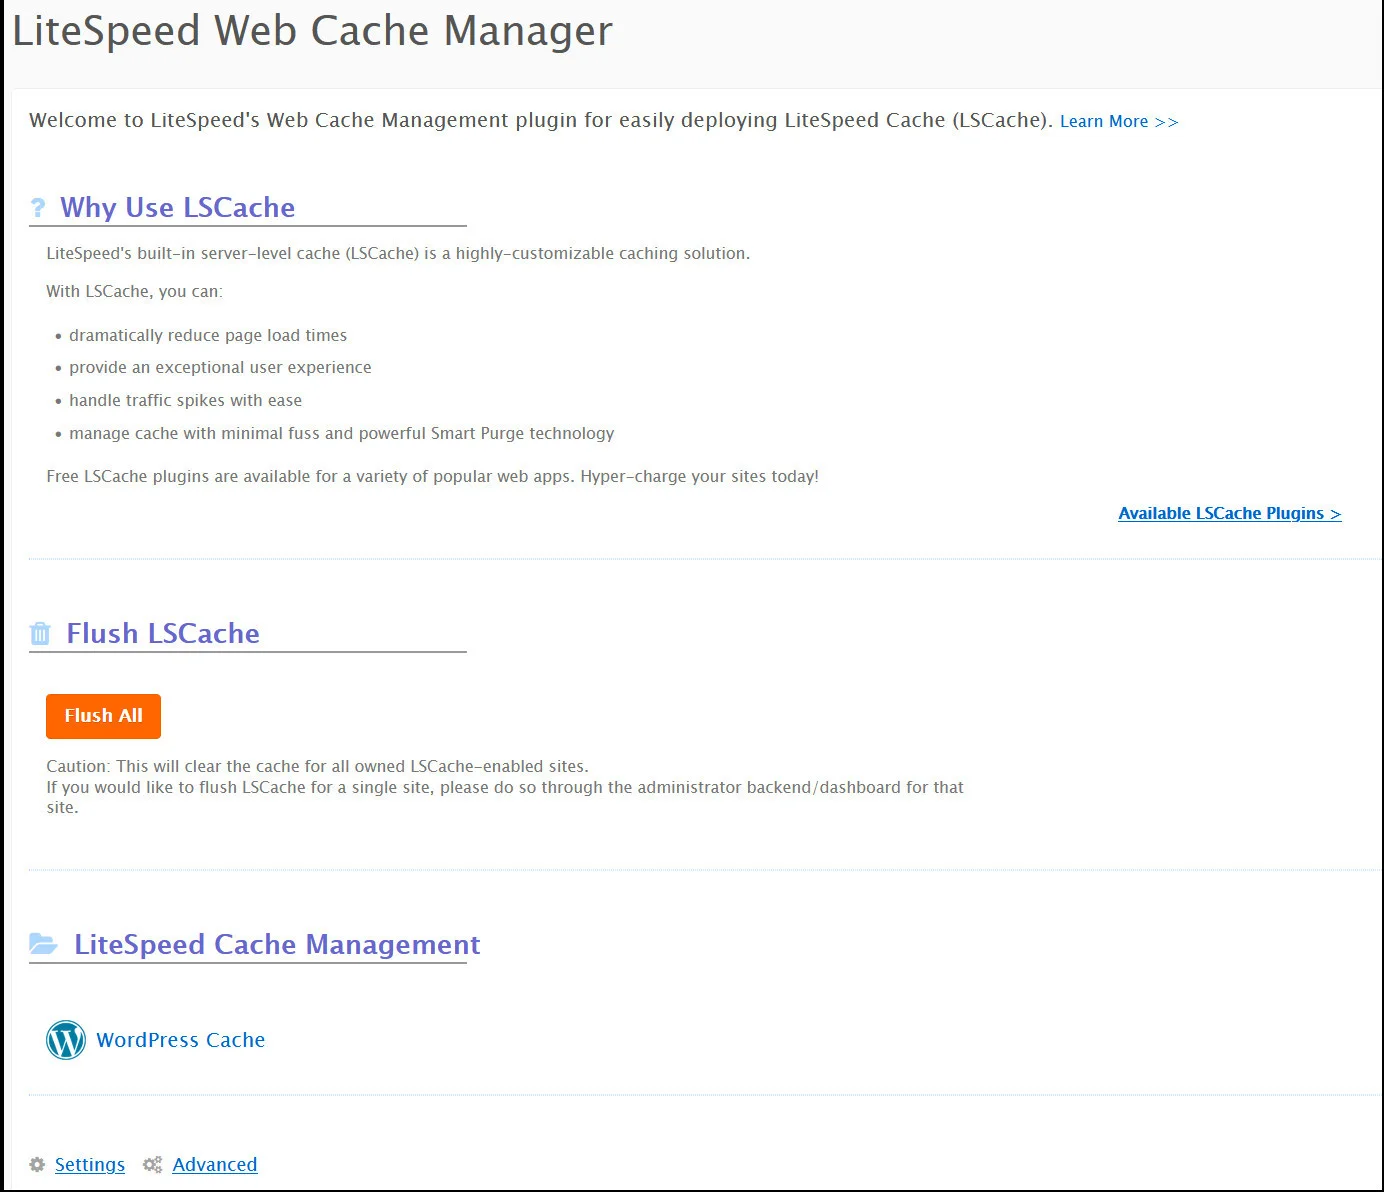Click the LiteSpeed Web Cache Manager page title

pyautogui.click(x=312, y=31)
